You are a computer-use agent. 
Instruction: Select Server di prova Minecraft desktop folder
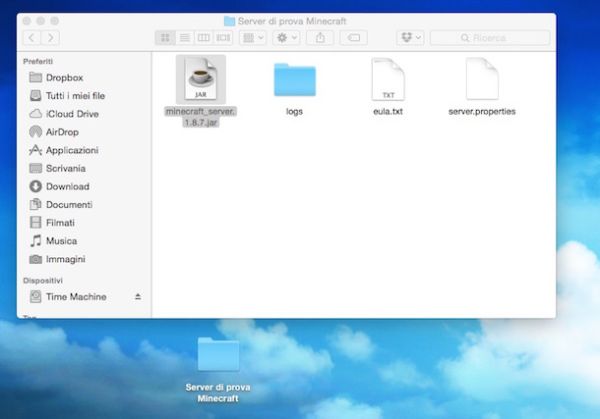coord(218,354)
